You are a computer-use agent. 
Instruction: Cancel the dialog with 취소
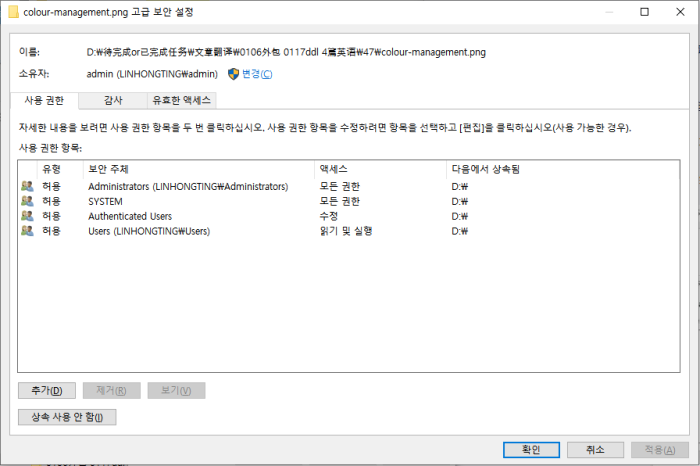595,450
